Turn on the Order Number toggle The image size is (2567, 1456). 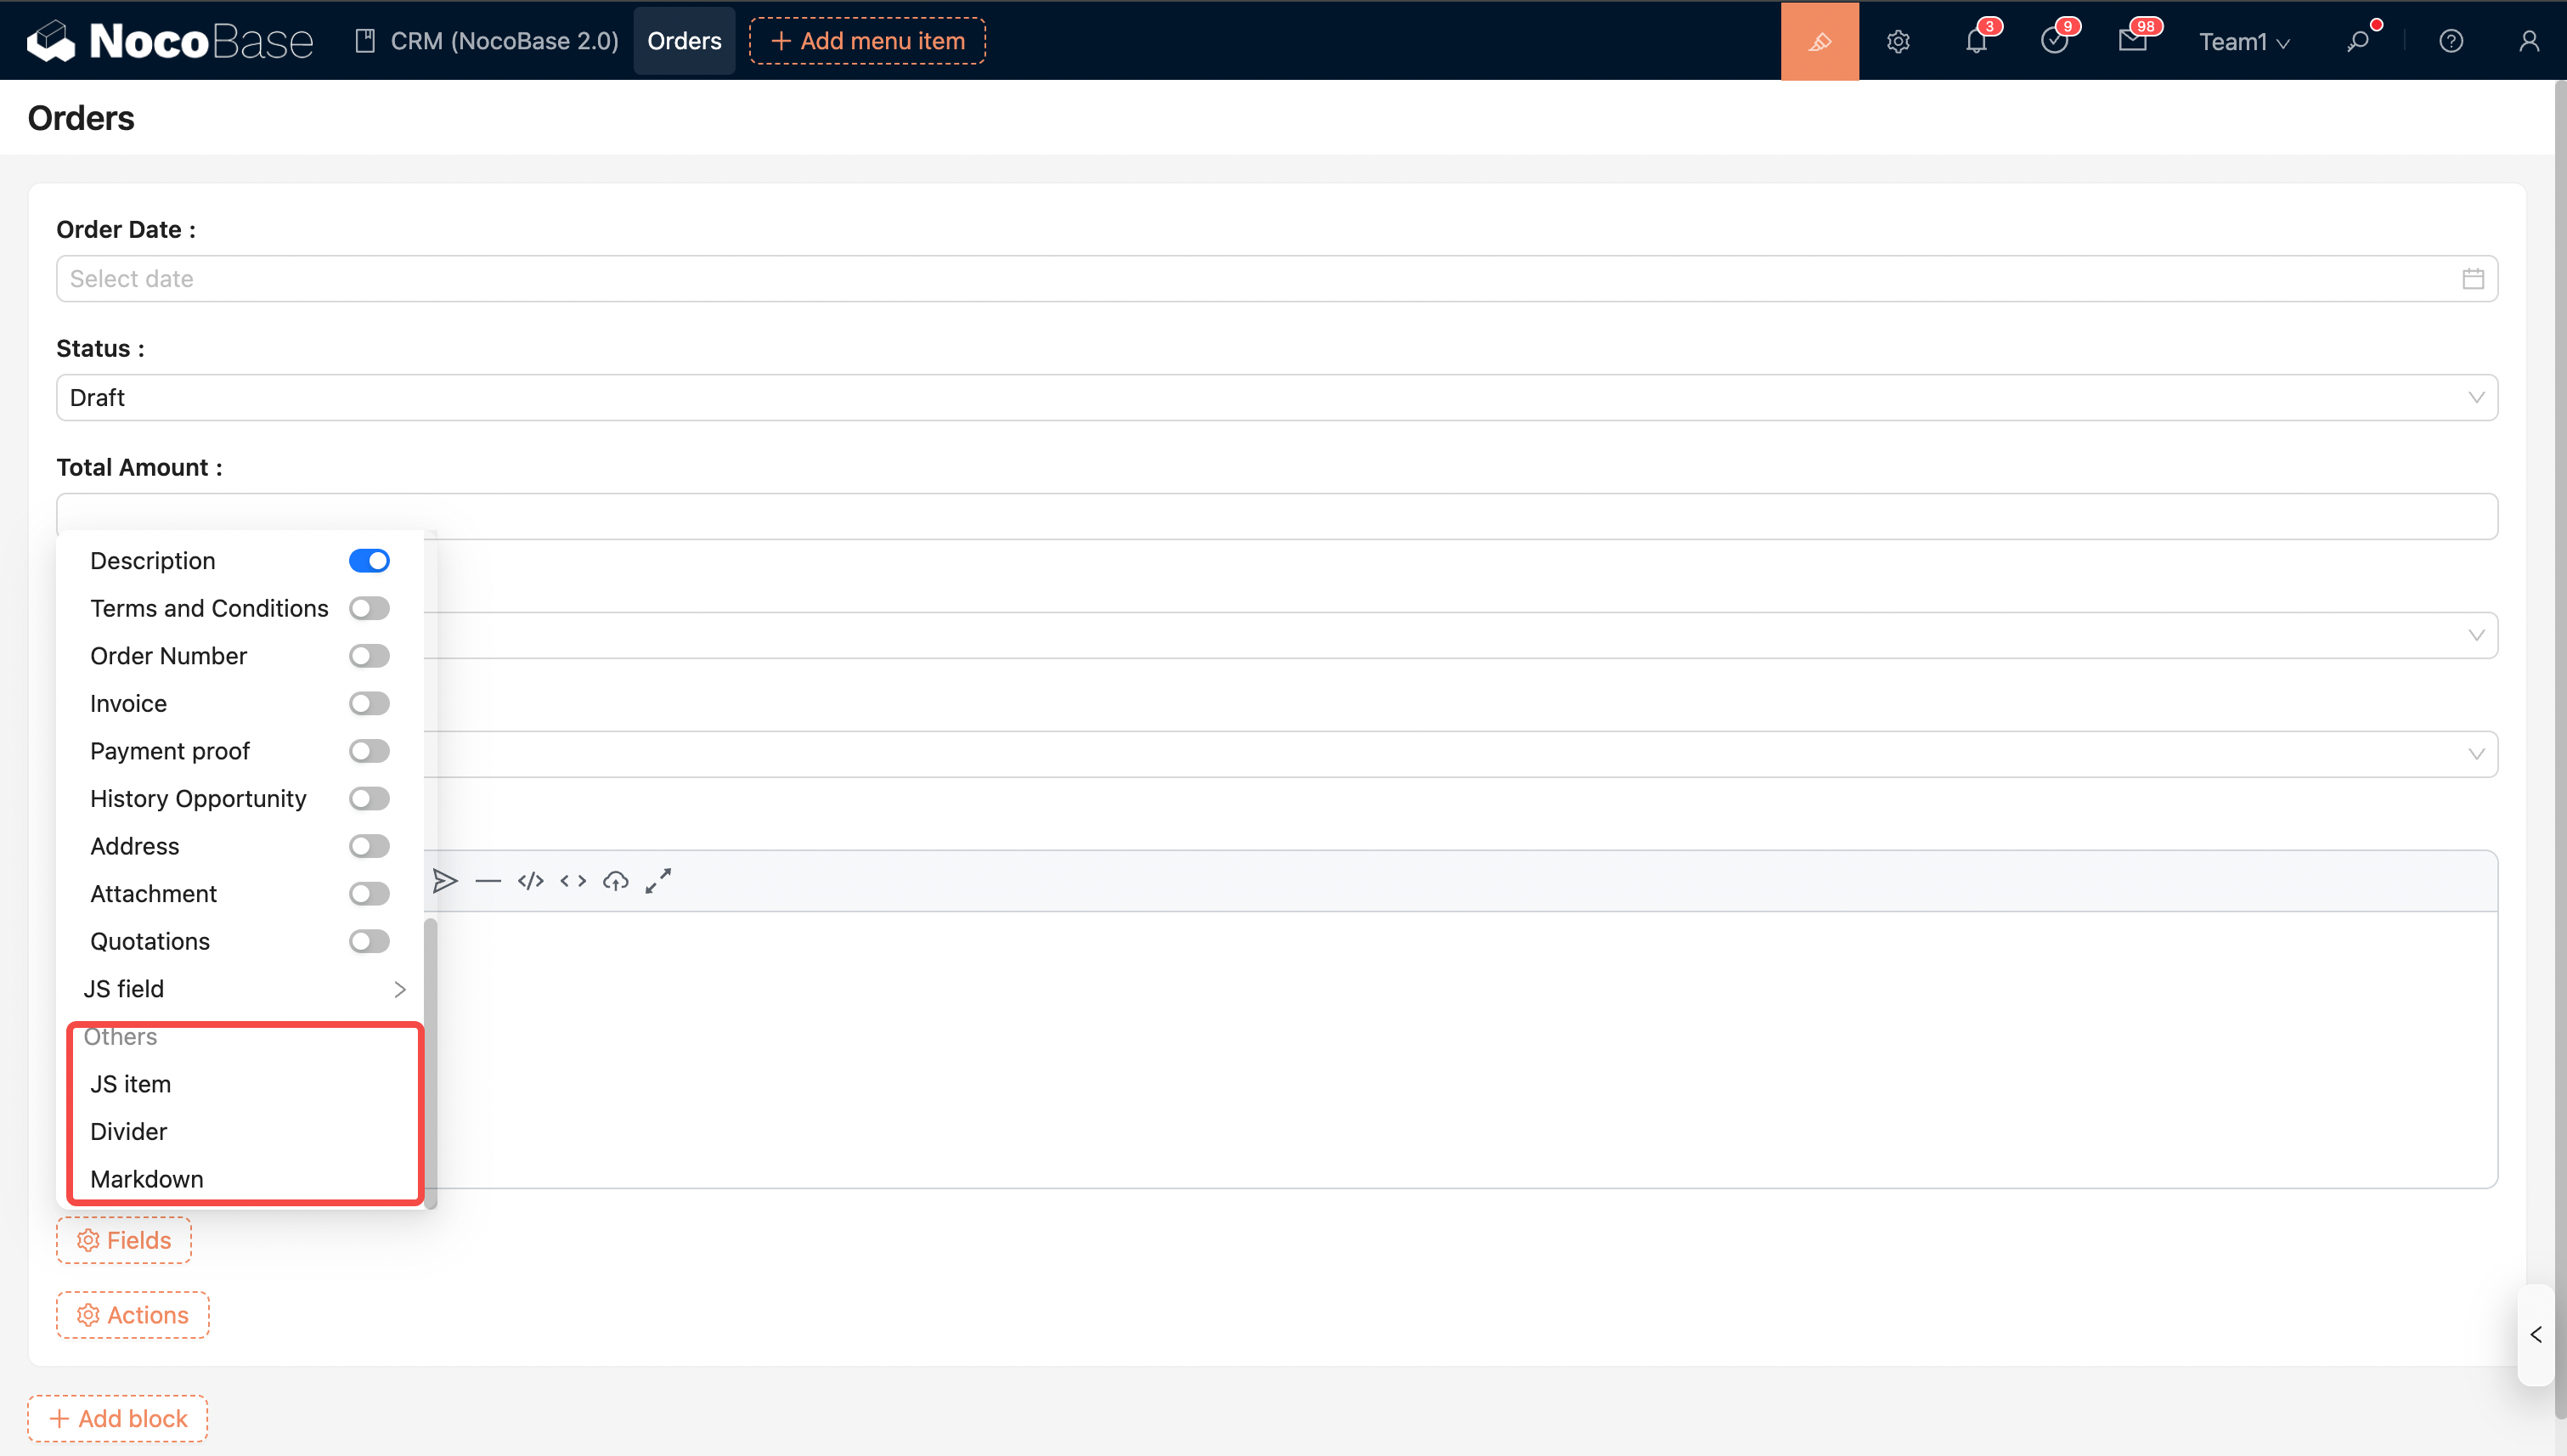tap(369, 656)
